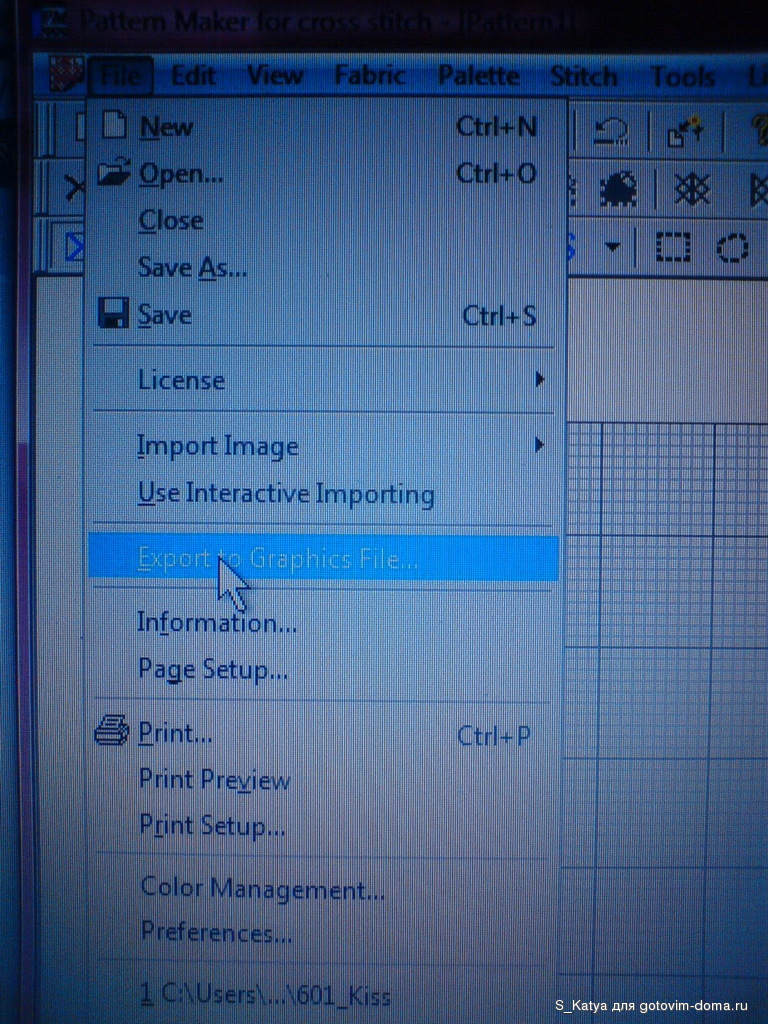
Task: Open the Fabric menu
Action: click(370, 76)
